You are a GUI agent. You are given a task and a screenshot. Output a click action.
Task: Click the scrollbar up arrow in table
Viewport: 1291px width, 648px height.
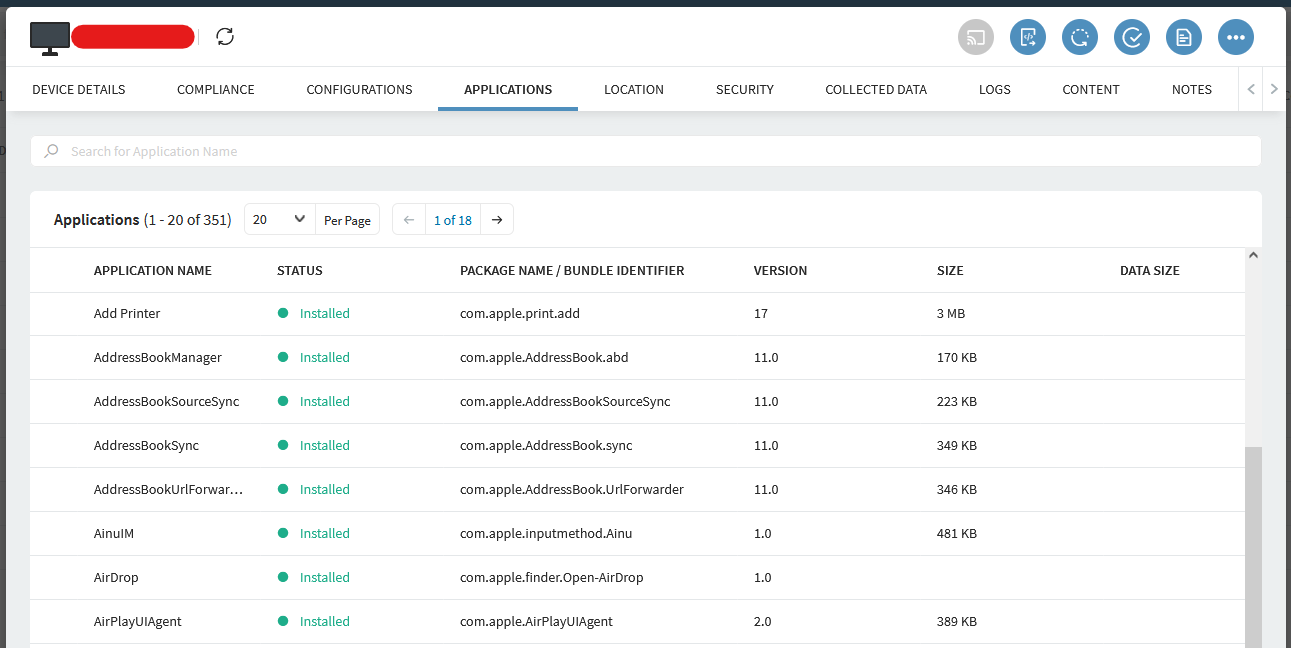1254,257
